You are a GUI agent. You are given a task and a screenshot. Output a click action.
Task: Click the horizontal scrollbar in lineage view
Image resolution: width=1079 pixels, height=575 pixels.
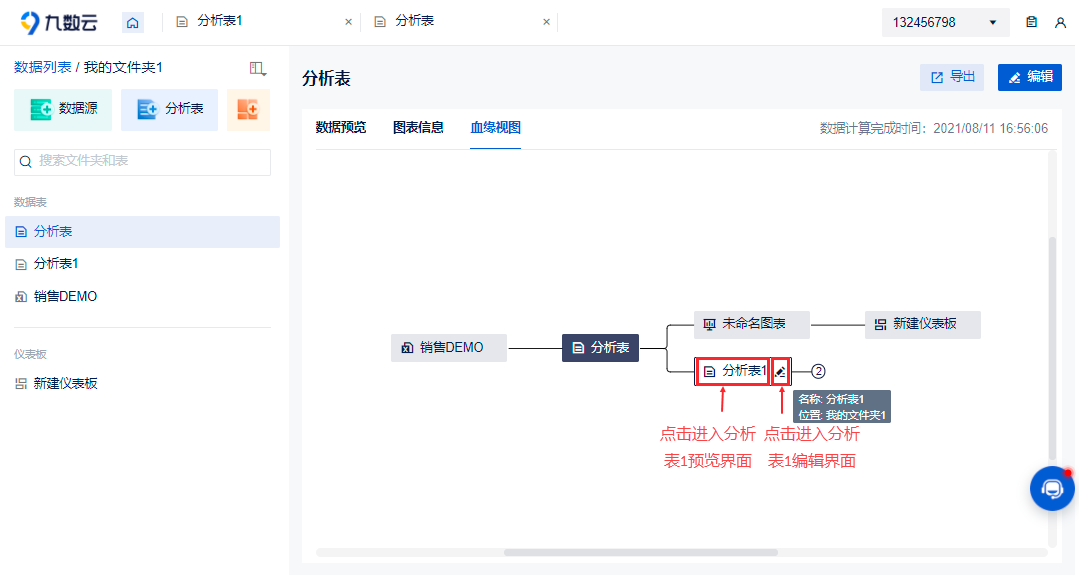641,552
